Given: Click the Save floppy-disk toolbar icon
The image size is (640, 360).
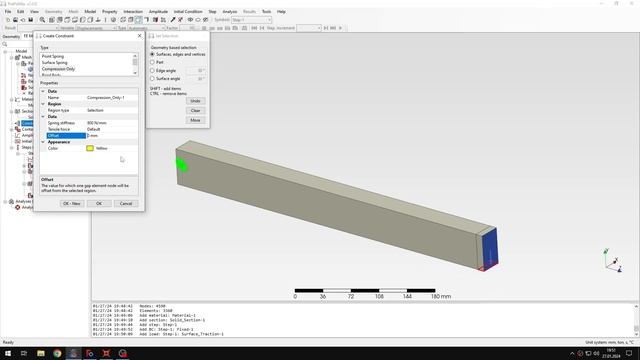Looking at the screenshot, I should point(31,20).
